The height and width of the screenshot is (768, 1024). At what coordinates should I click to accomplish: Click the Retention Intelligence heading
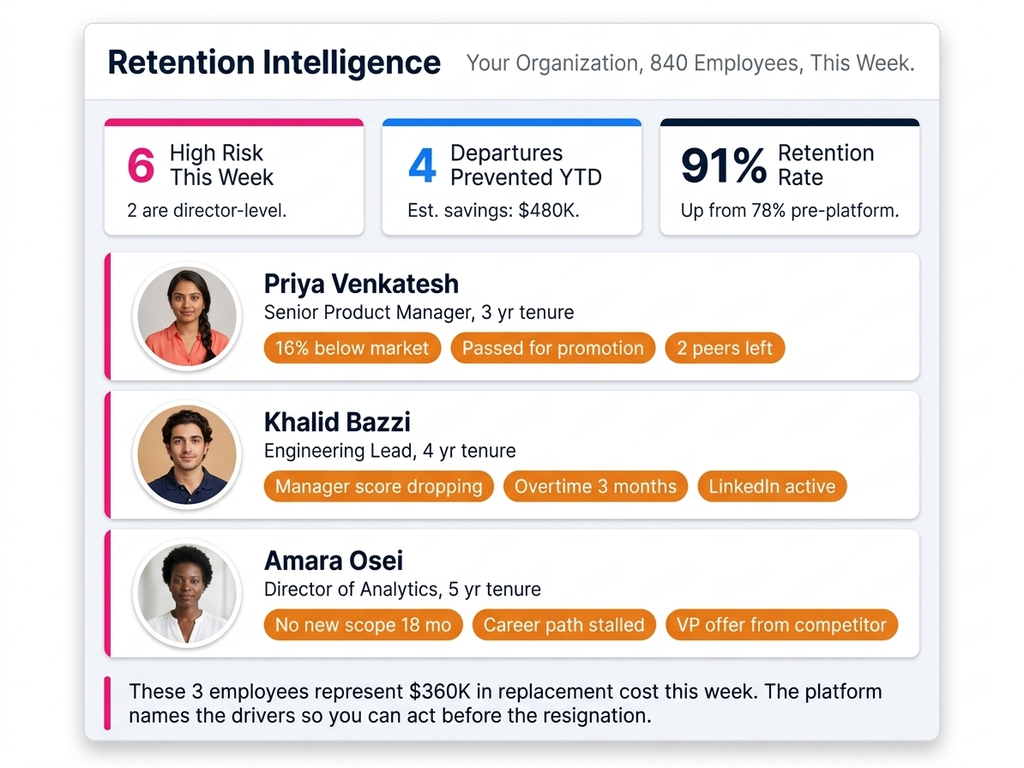tap(274, 62)
